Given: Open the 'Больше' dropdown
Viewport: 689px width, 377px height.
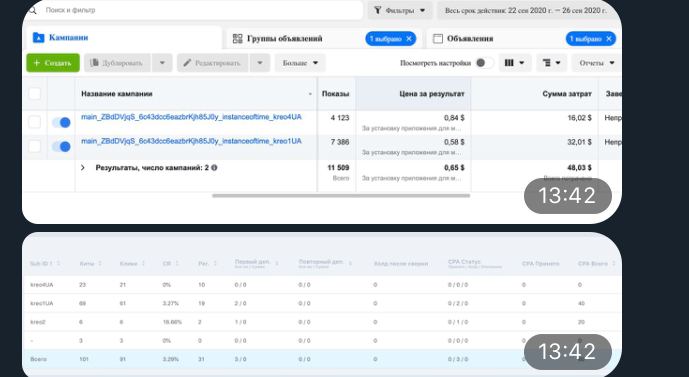Looking at the screenshot, I should [300, 63].
